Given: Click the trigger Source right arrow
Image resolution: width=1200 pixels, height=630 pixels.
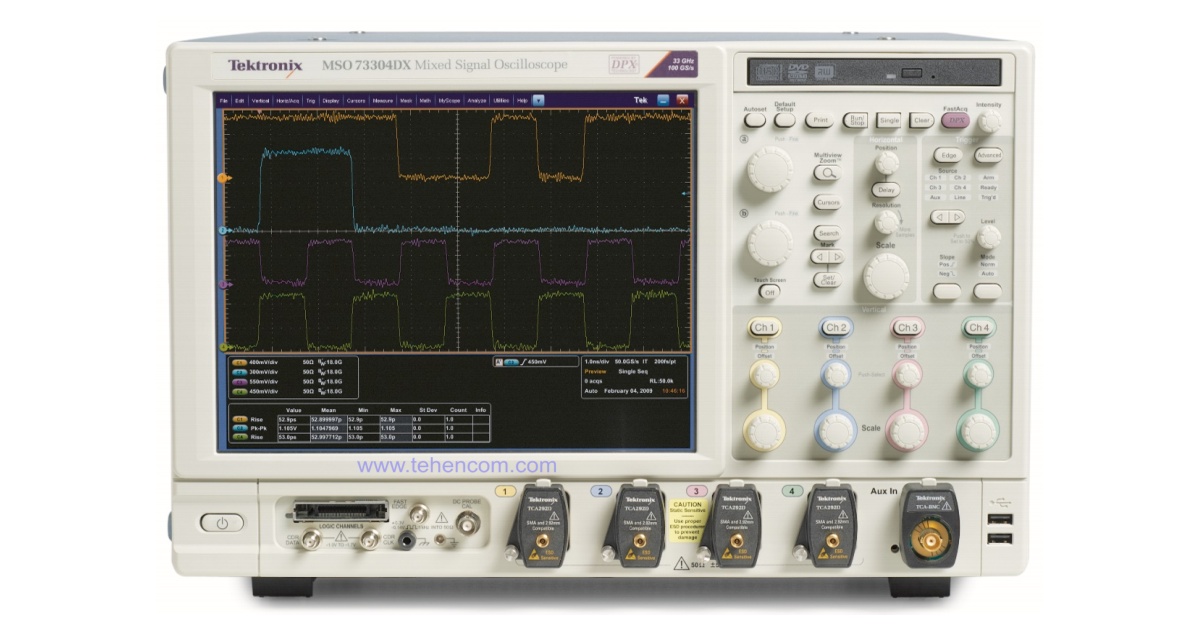Looking at the screenshot, I should coord(955,217).
